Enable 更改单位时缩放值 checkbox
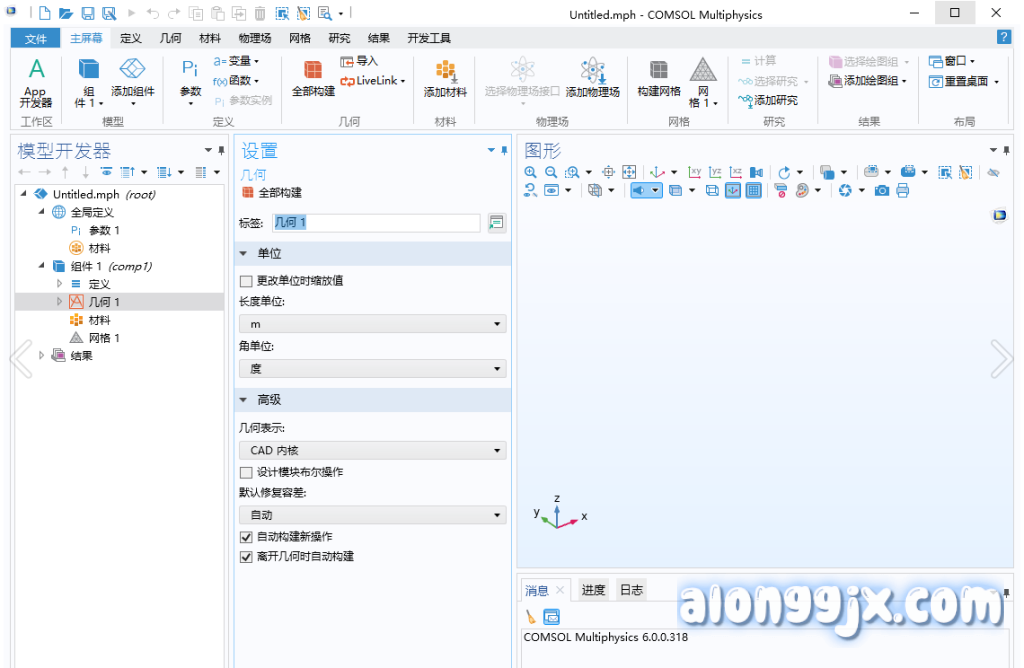 (x=246, y=281)
